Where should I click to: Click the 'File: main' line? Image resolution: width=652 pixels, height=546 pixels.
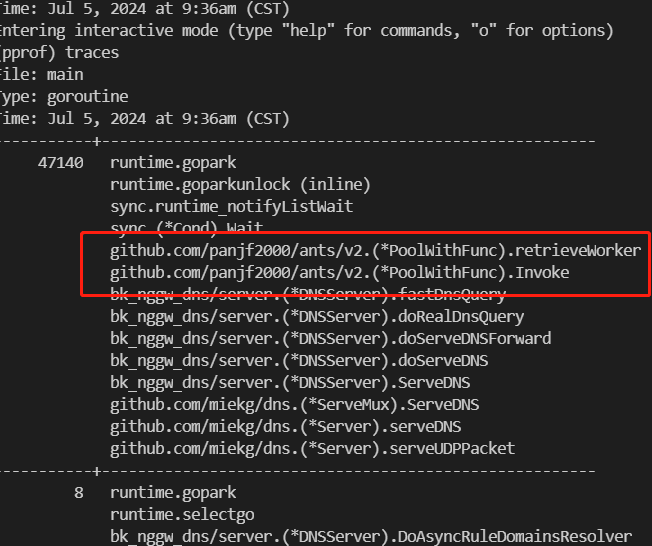[x=42, y=75]
